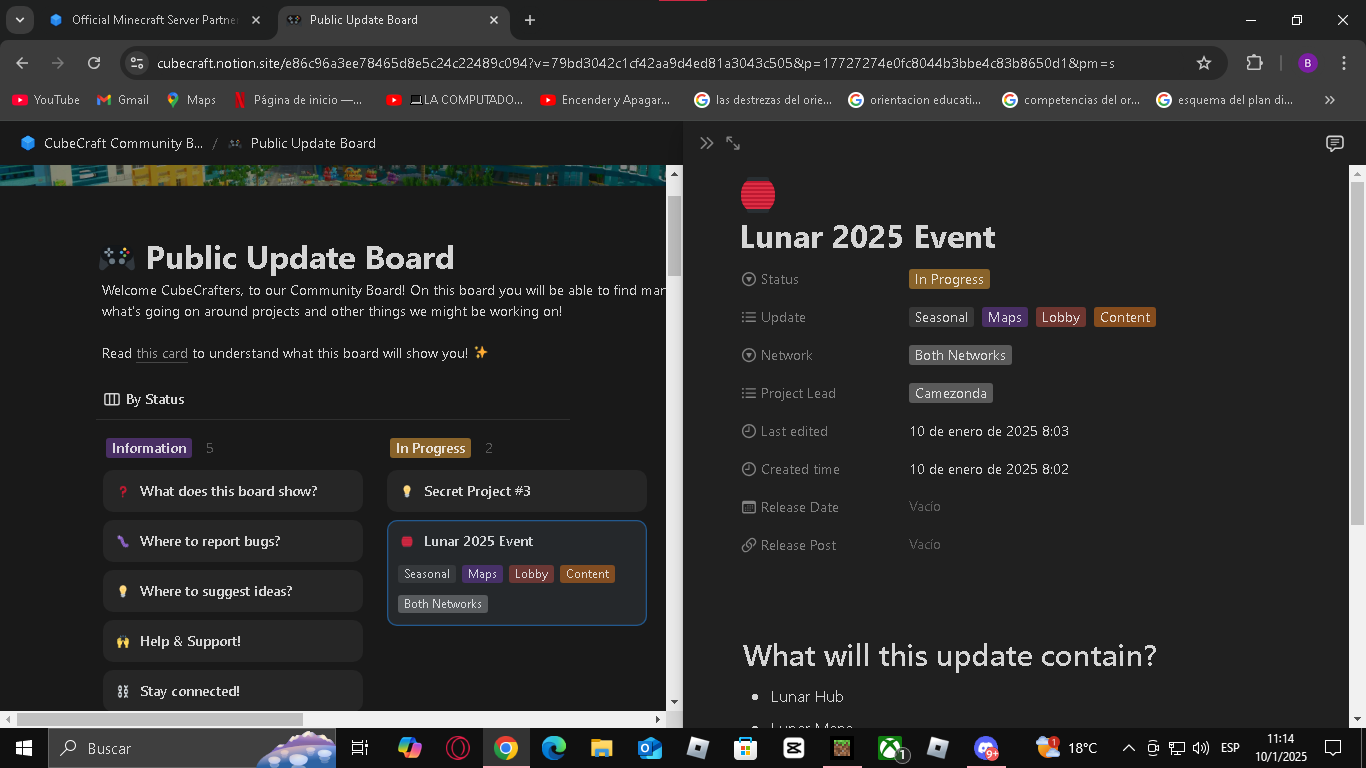Open the Microsoft Store taskbar icon
This screenshot has width=1366, height=768.
745,748
